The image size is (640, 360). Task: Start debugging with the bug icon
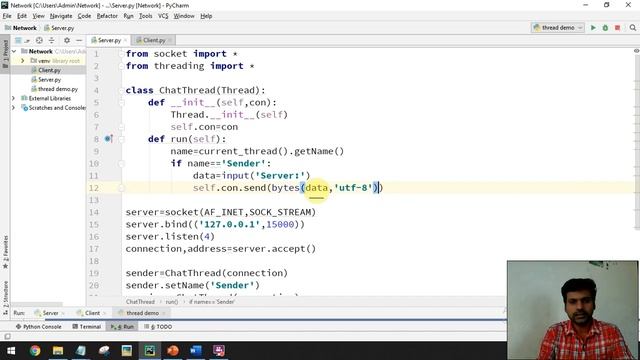click(x=605, y=28)
